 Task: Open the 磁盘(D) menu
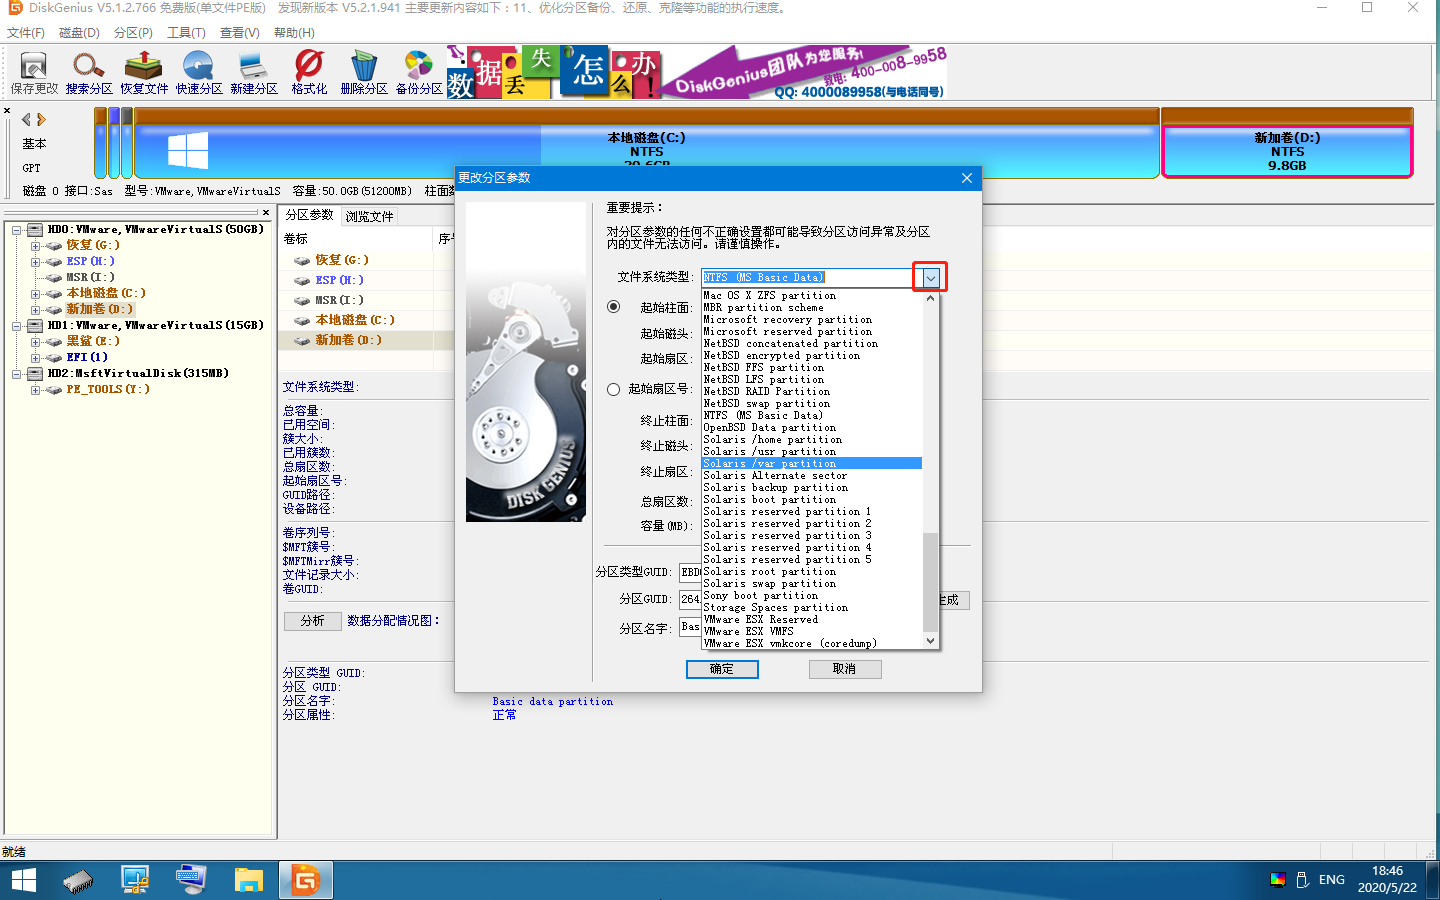coord(79,32)
